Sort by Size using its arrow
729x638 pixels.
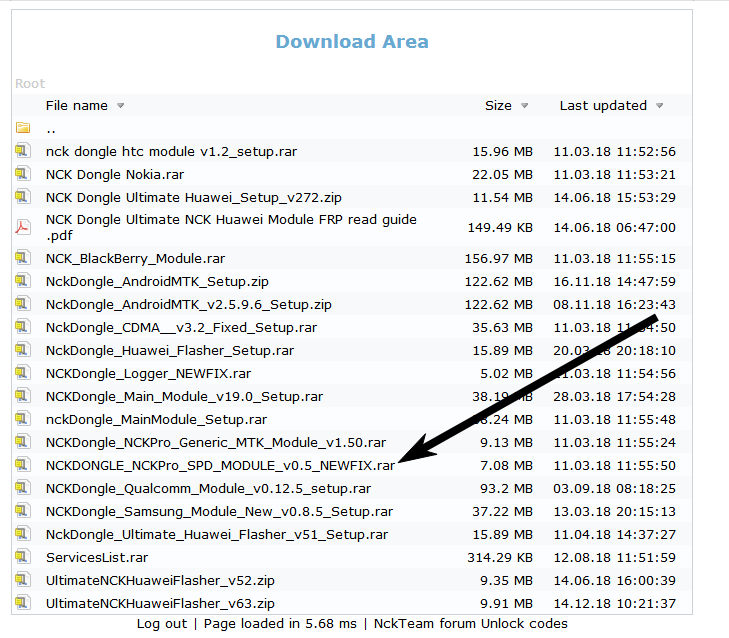pyautogui.click(x=524, y=106)
